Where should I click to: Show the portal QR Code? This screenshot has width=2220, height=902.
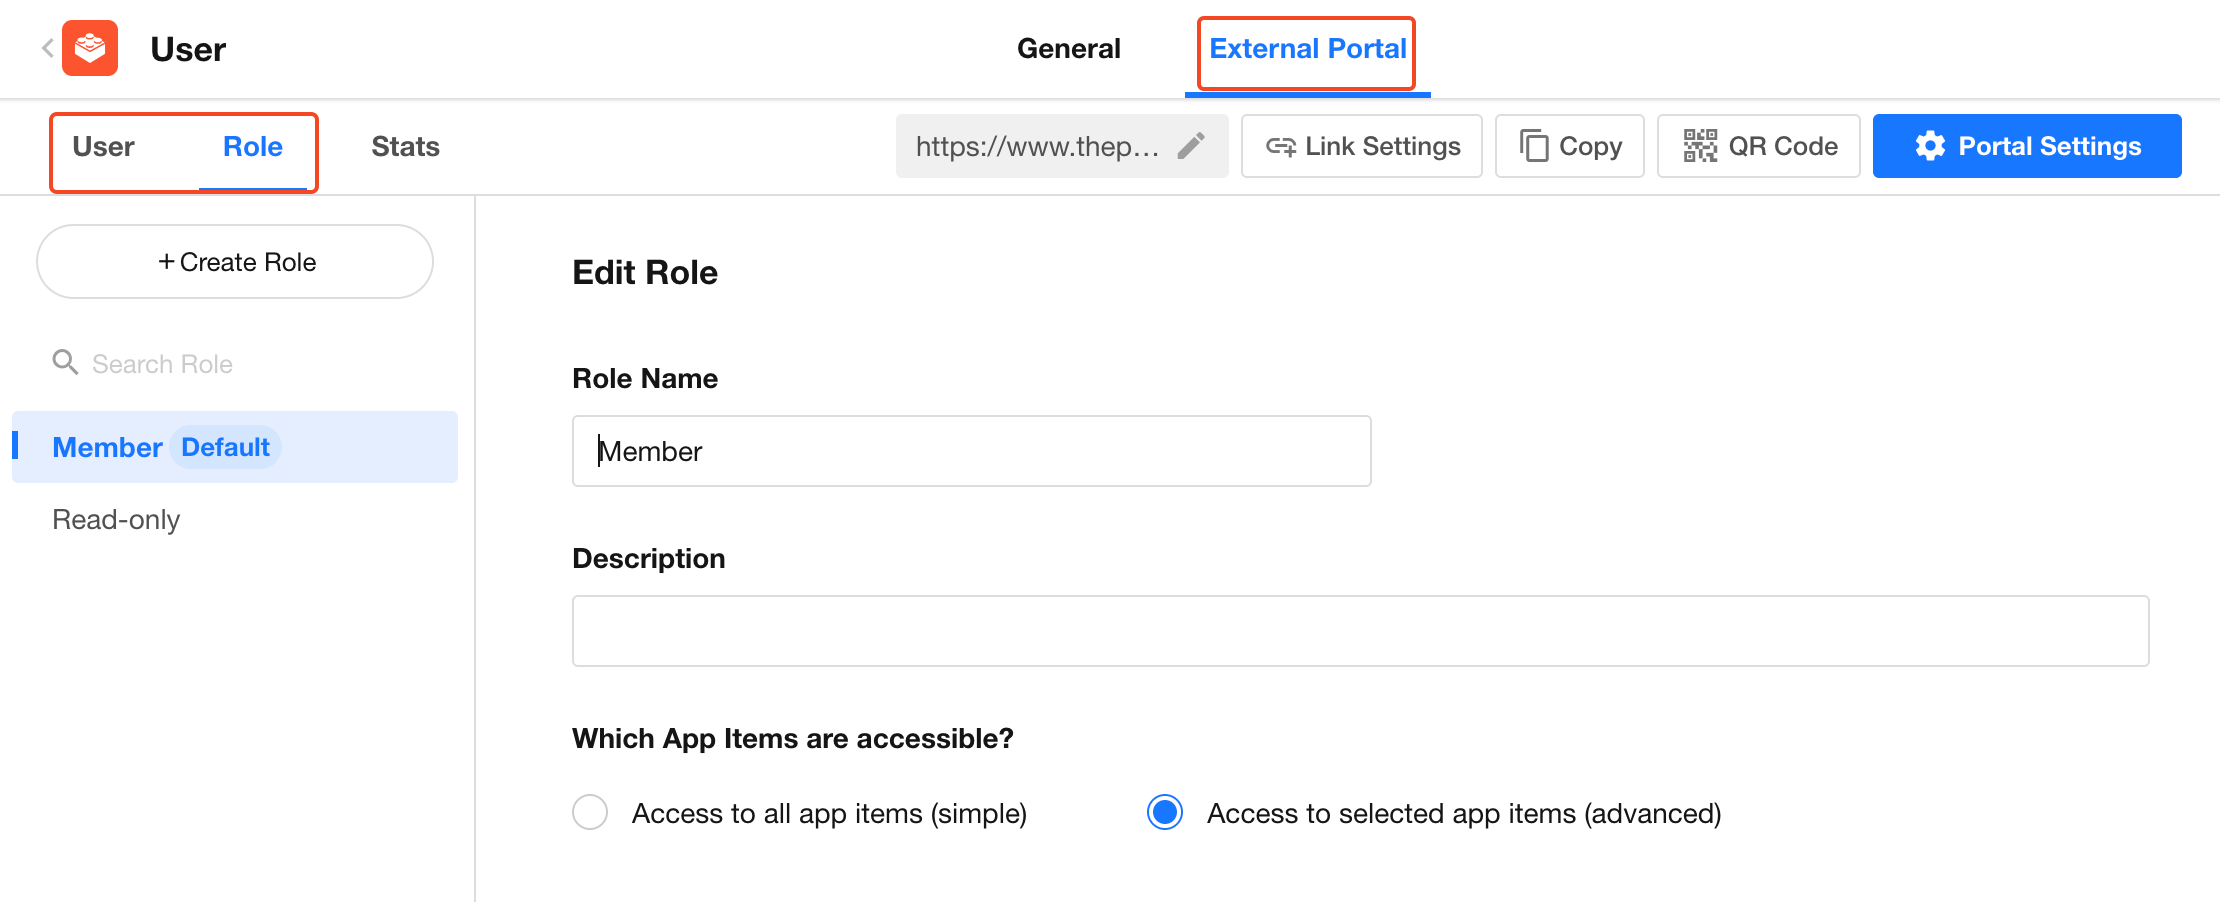[1758, 146]
